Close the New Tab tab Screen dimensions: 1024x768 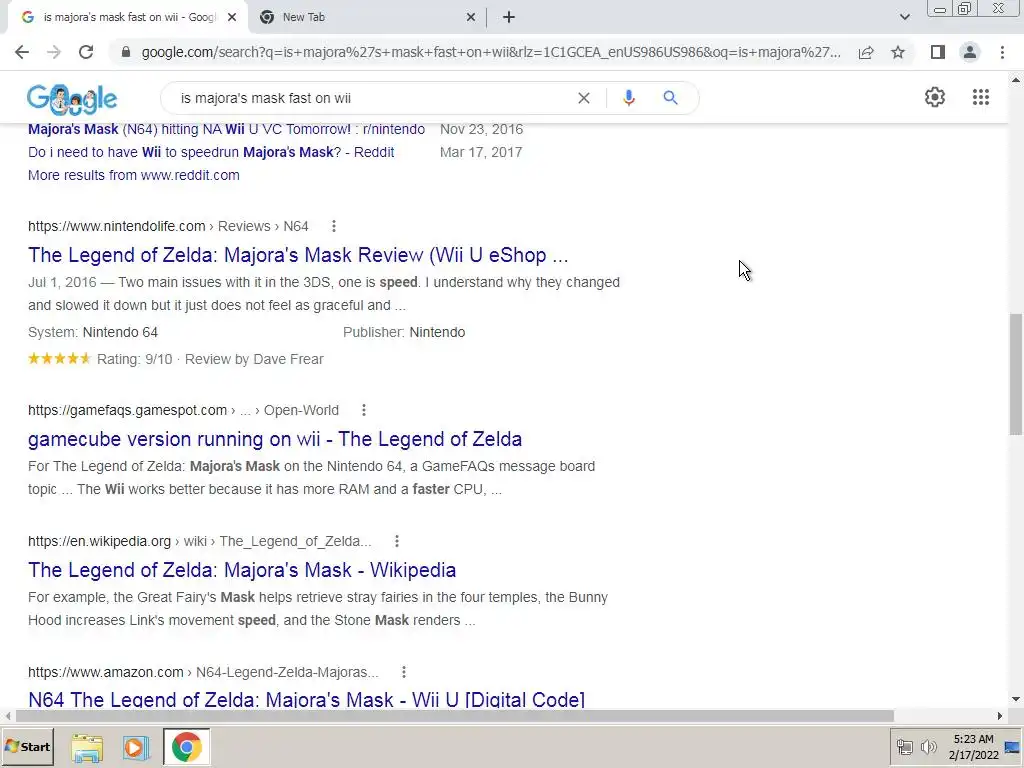pyautogui.click(x=471, y=18)
